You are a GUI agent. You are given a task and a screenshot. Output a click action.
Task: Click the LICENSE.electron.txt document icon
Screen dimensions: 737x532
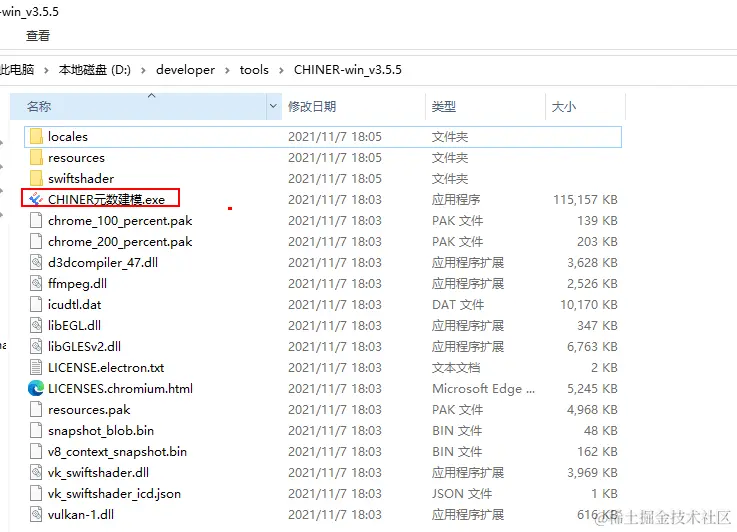tap(36, 368)
